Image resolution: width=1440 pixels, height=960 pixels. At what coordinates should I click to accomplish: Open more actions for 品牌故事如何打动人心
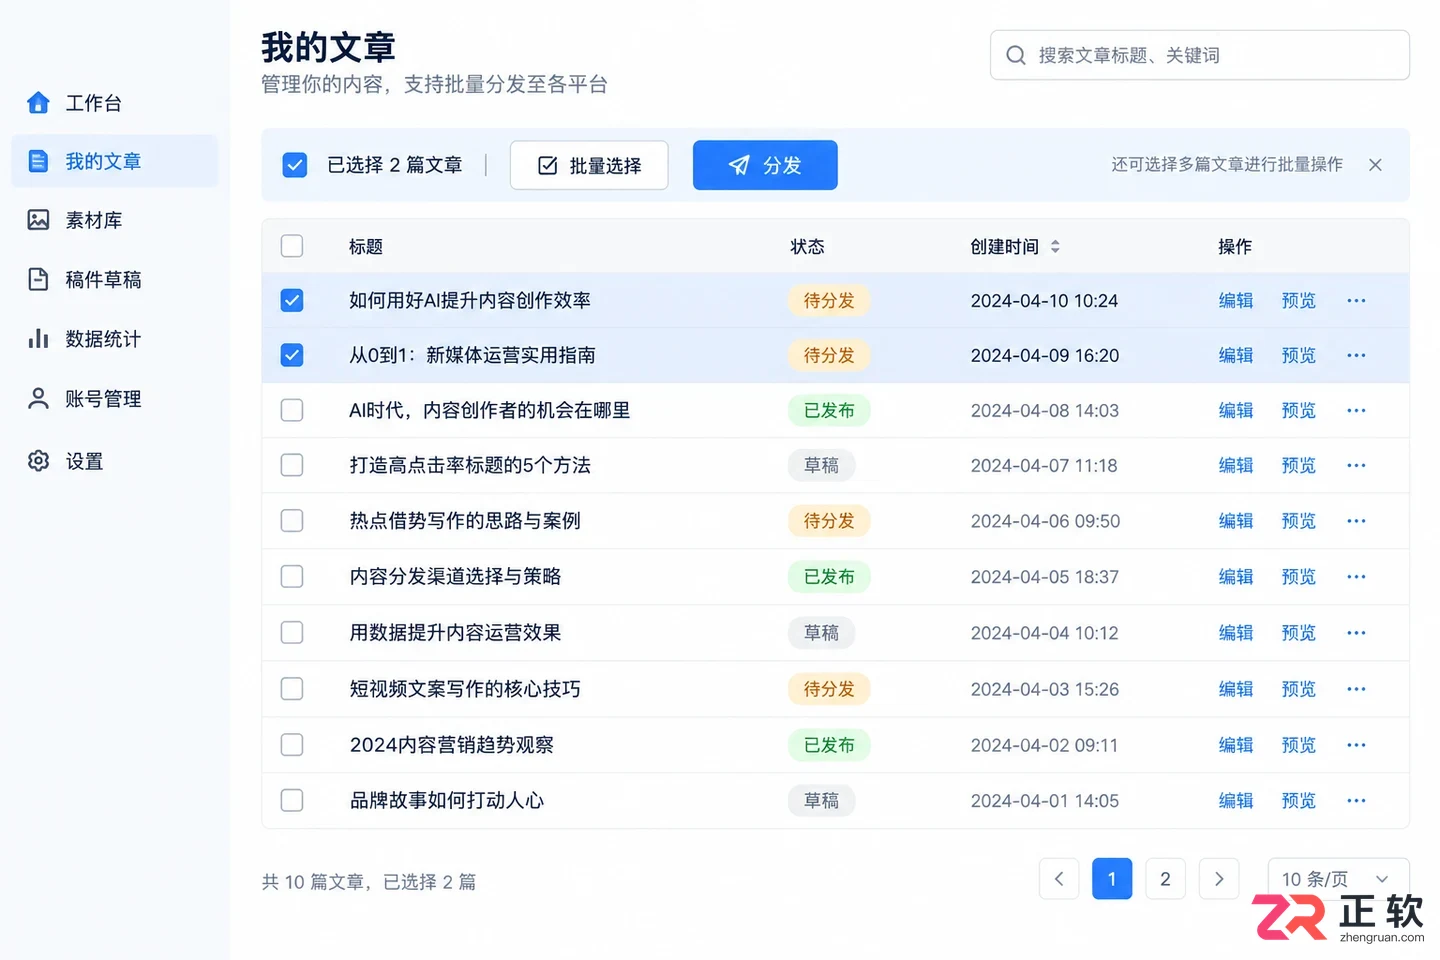(x=1356, y=800)
